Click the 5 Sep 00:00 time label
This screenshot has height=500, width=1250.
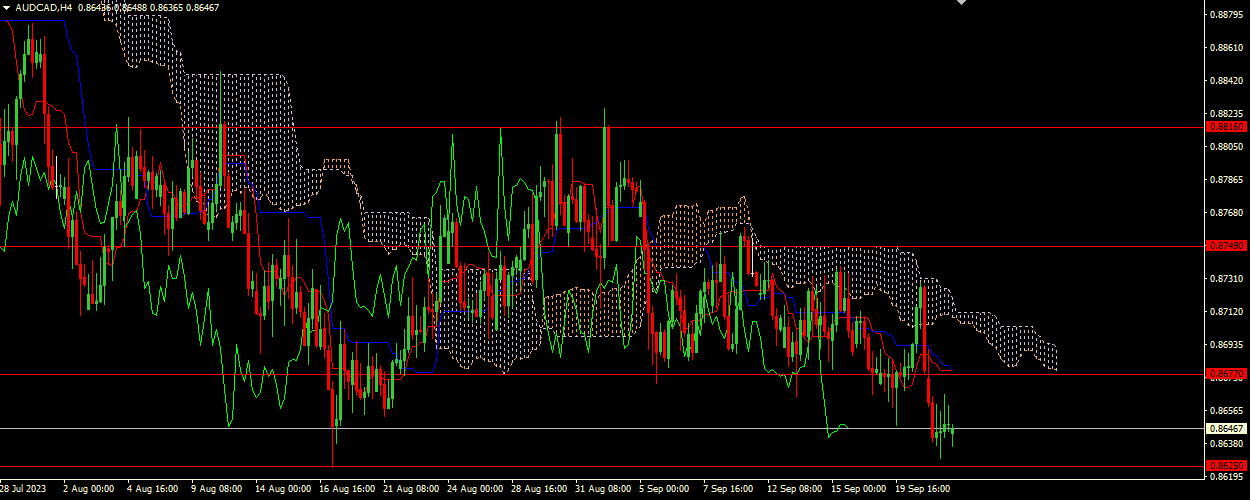[x=665, y=490]
